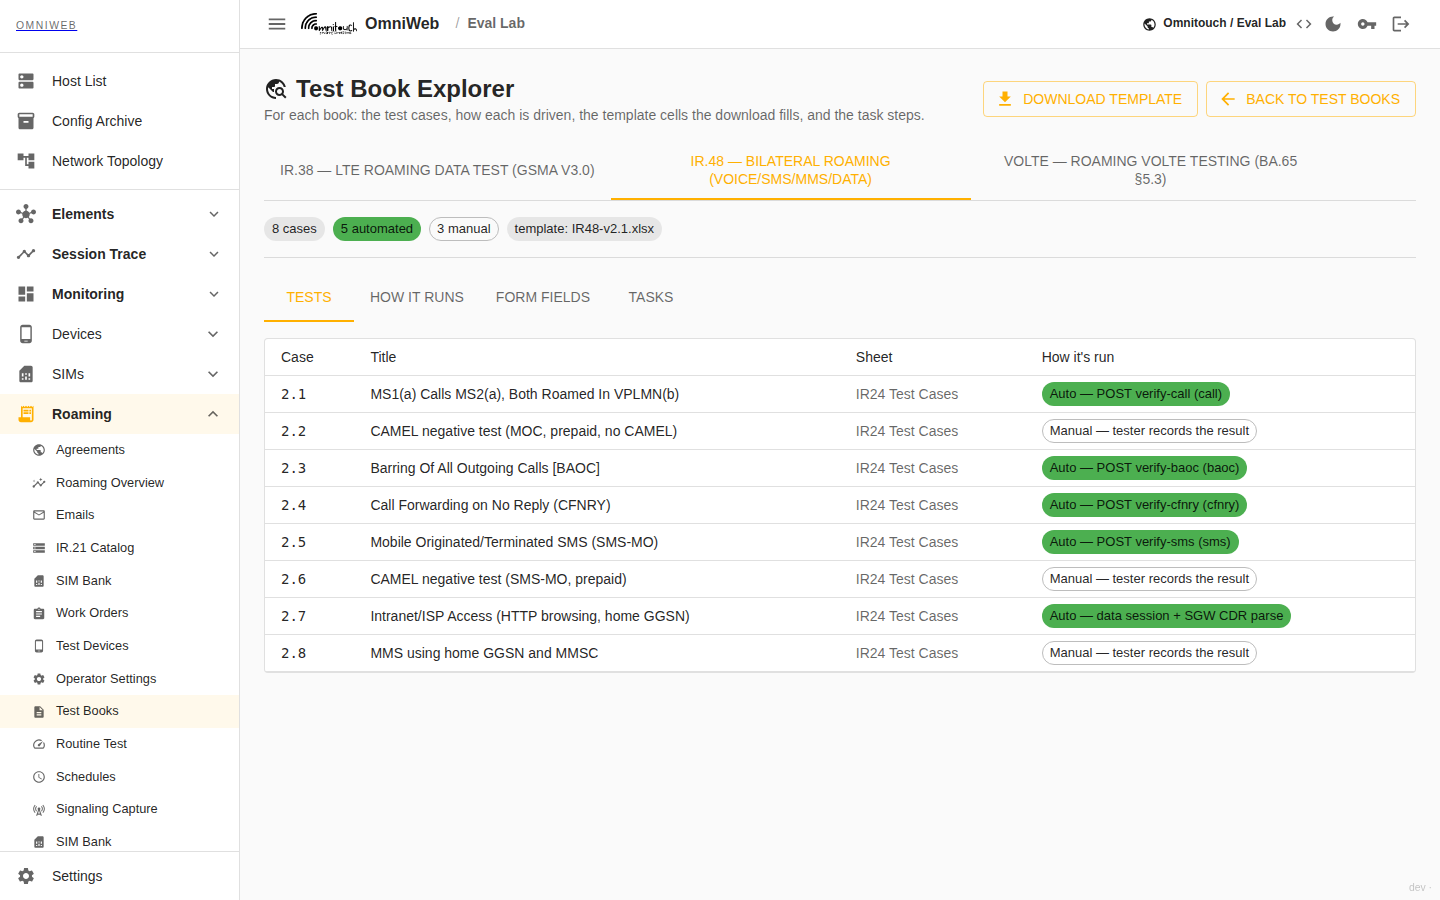Click case 2.1 row number
1440x900 pixels.
pos(294,394)
